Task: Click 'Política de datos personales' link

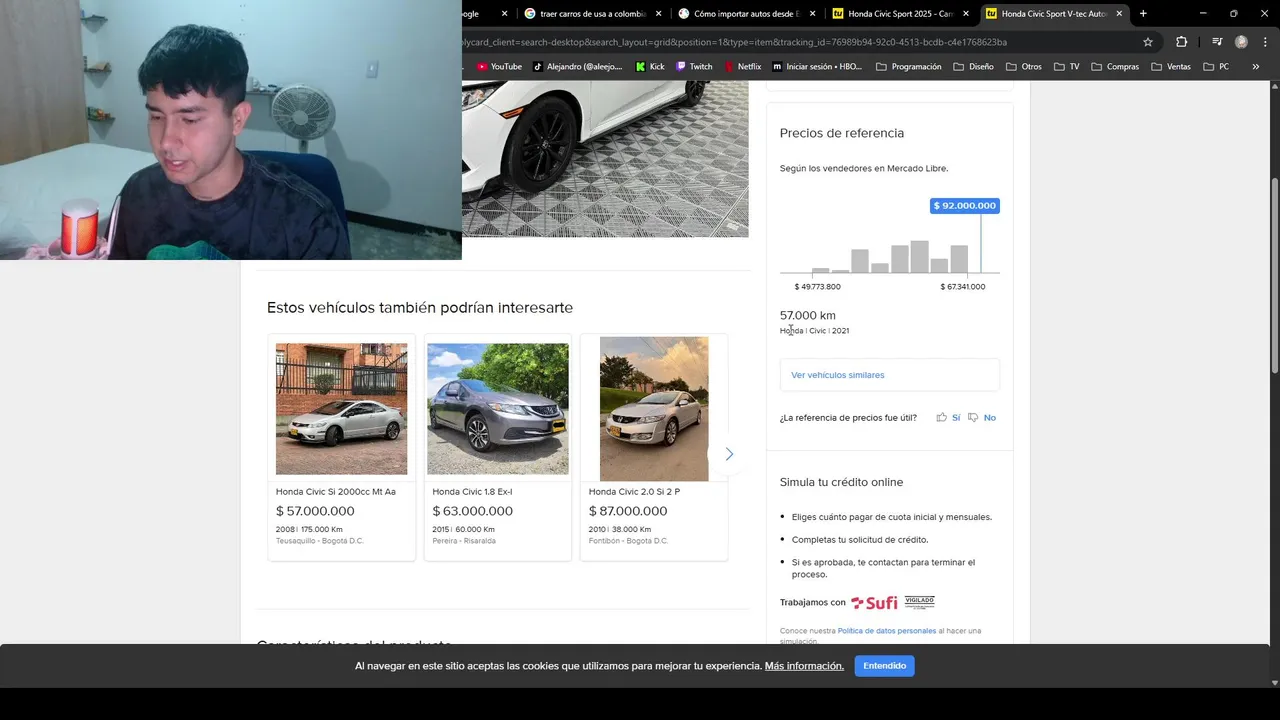Action: point(887,631)
